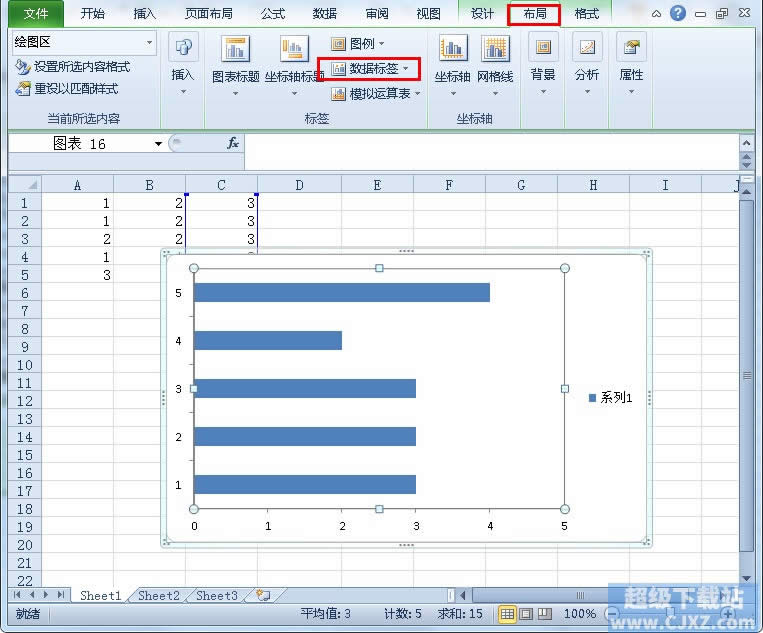Open the 图表标题 (Chart Title) icon menu
The width and height of the screenshot is (763, 633).
tap(236, 50)
